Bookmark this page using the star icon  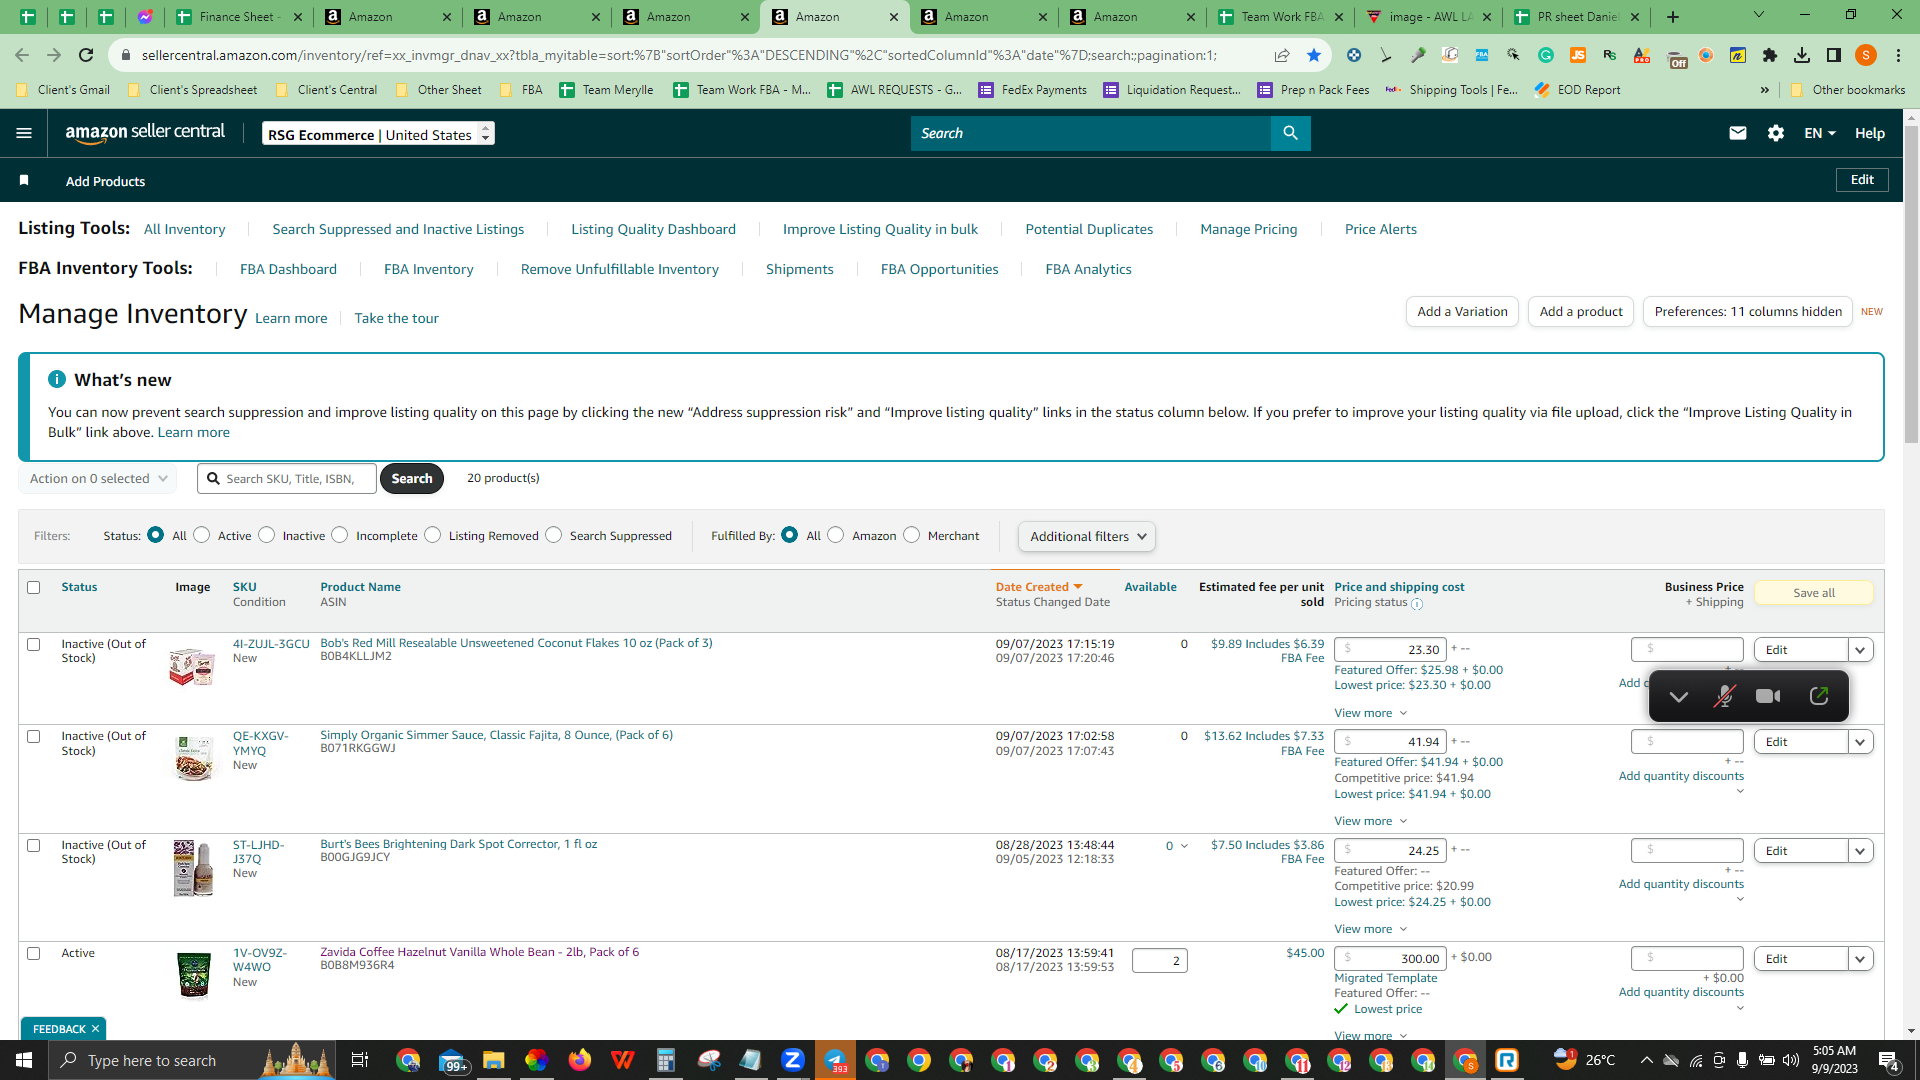(x=1314, y=55)
